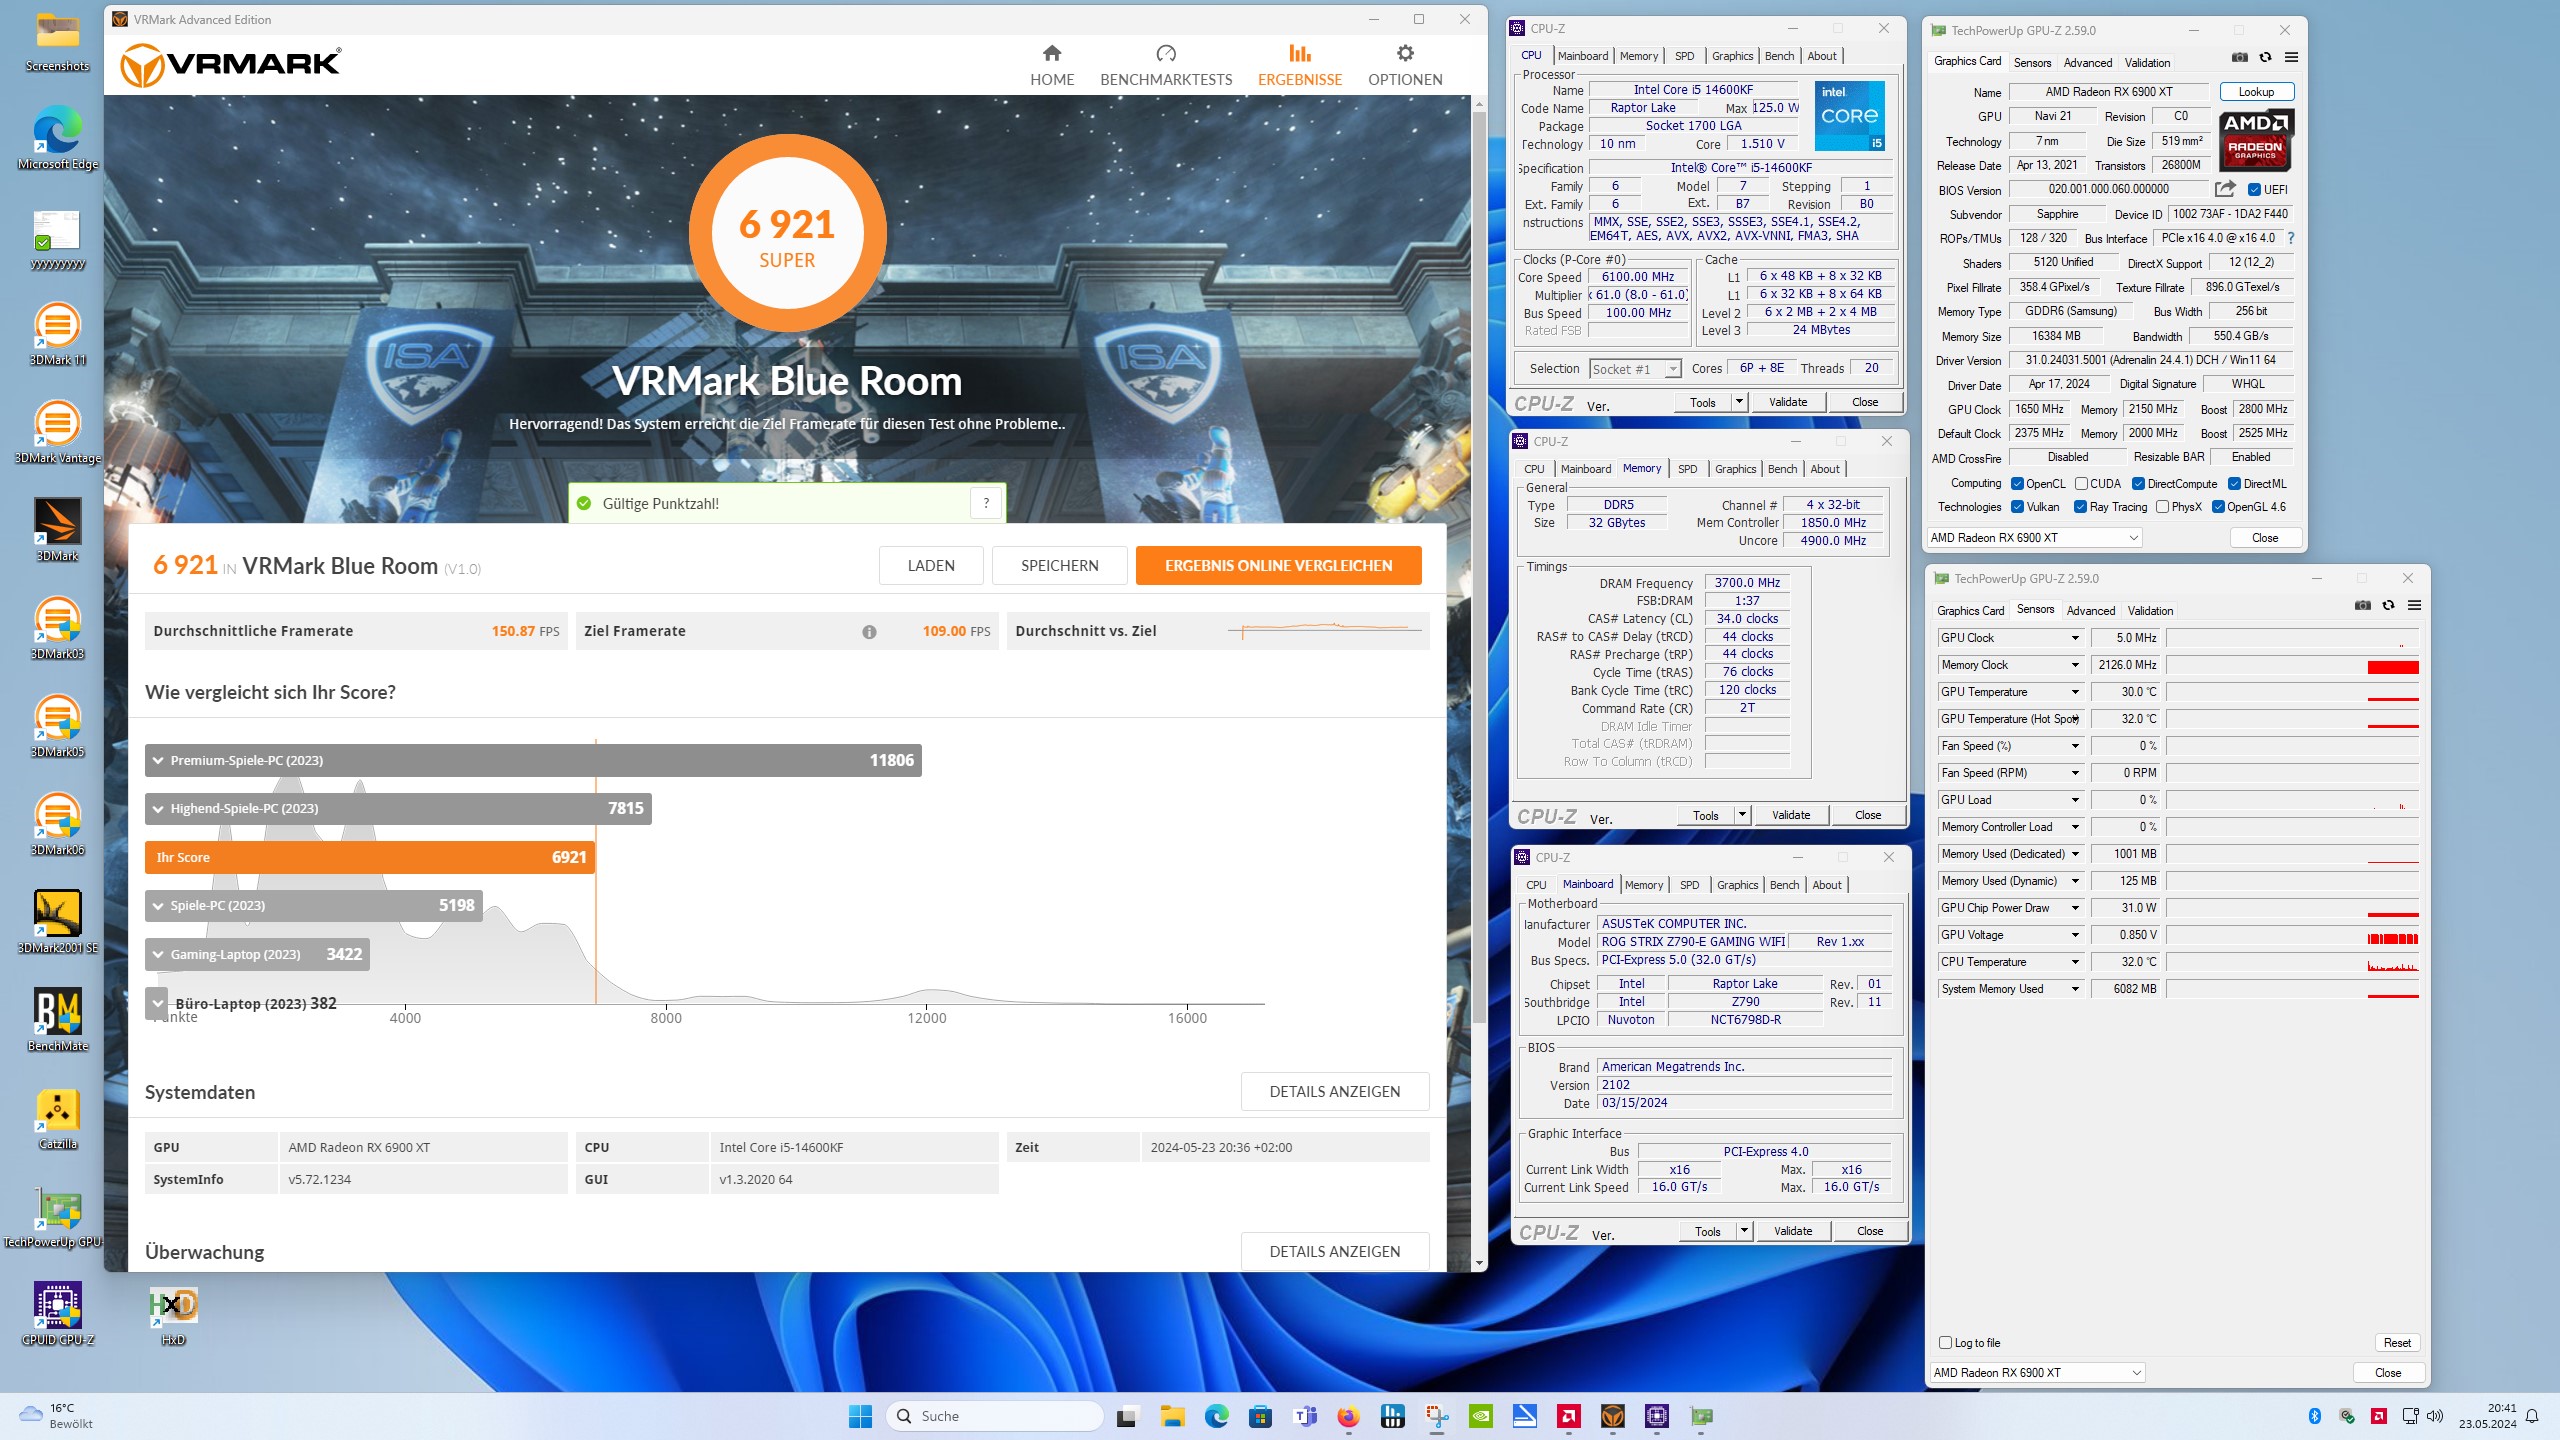Click the BIOS export share icon in GPU-Z
Screen dimensions: 2560x1440
click(2224, 189)
